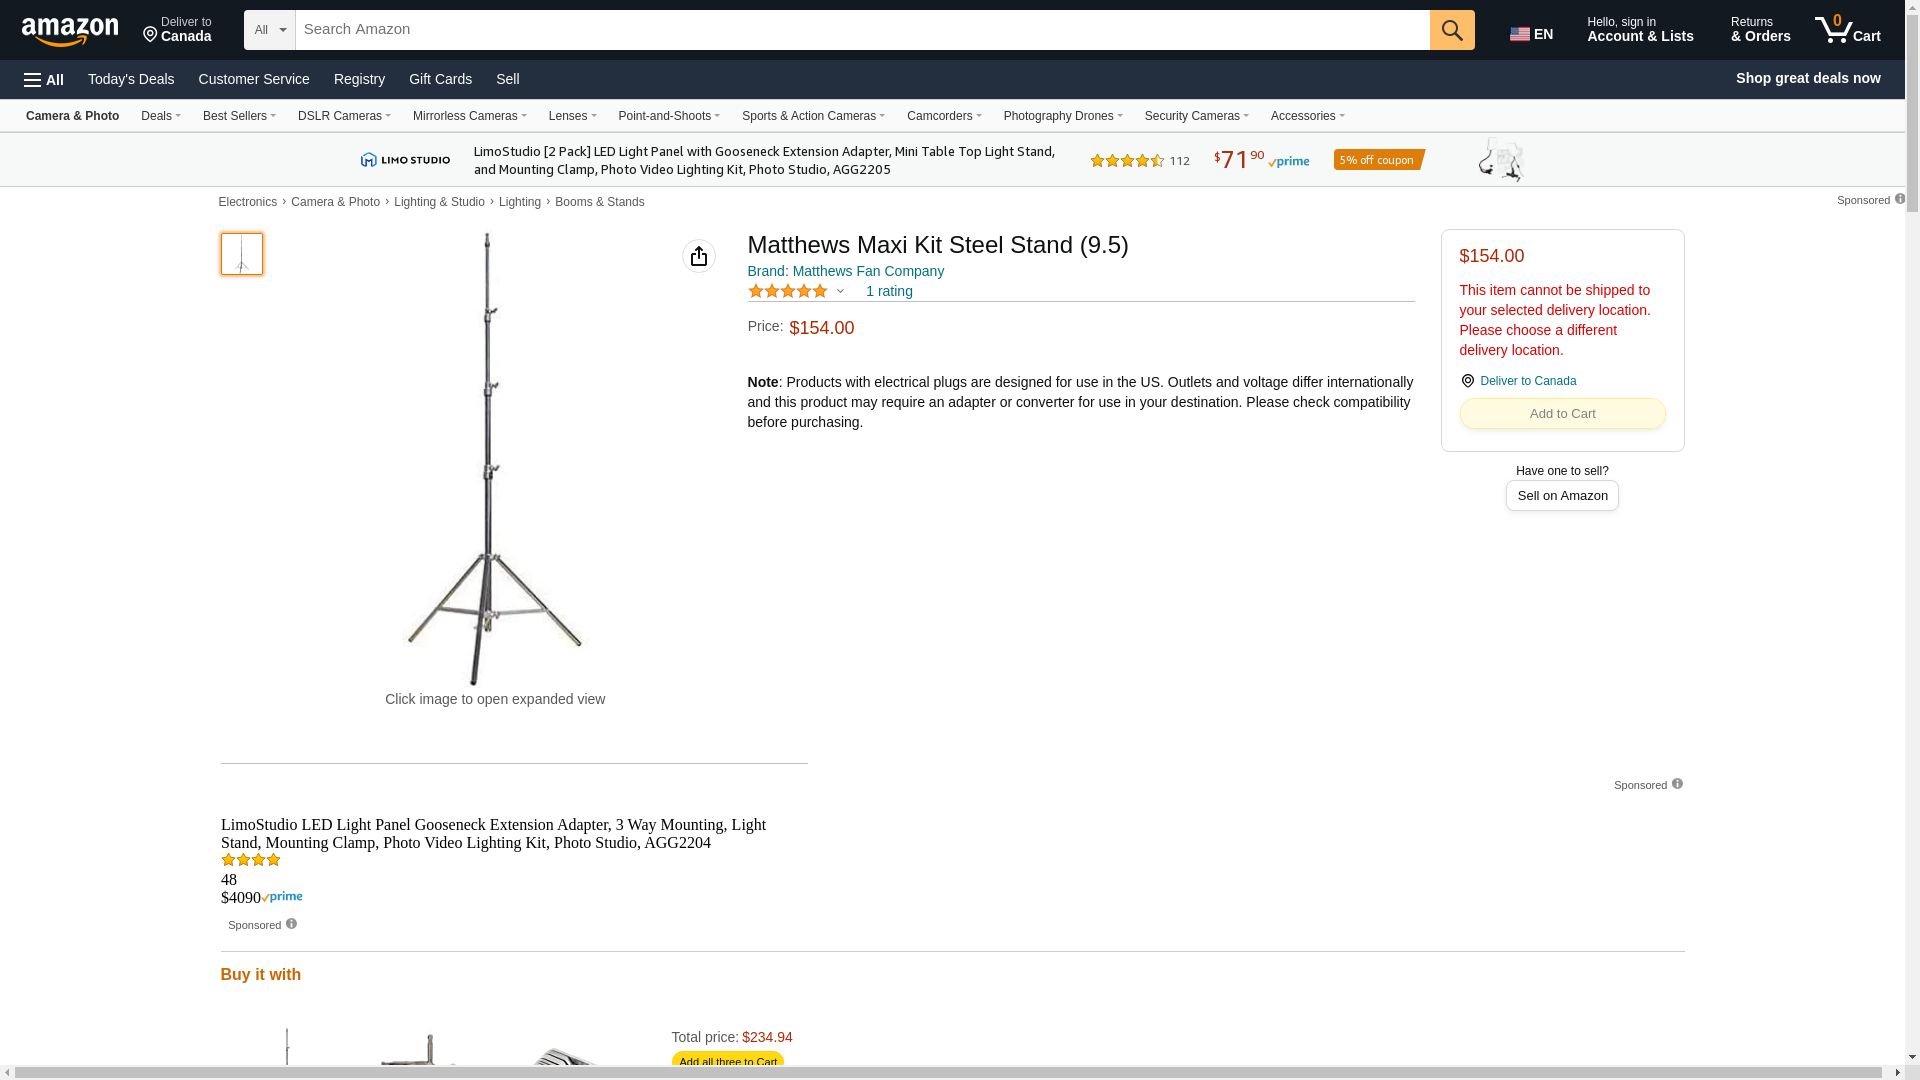
Task: Click the Sell on Amazon button
Action: click(x=1562, y=496)
